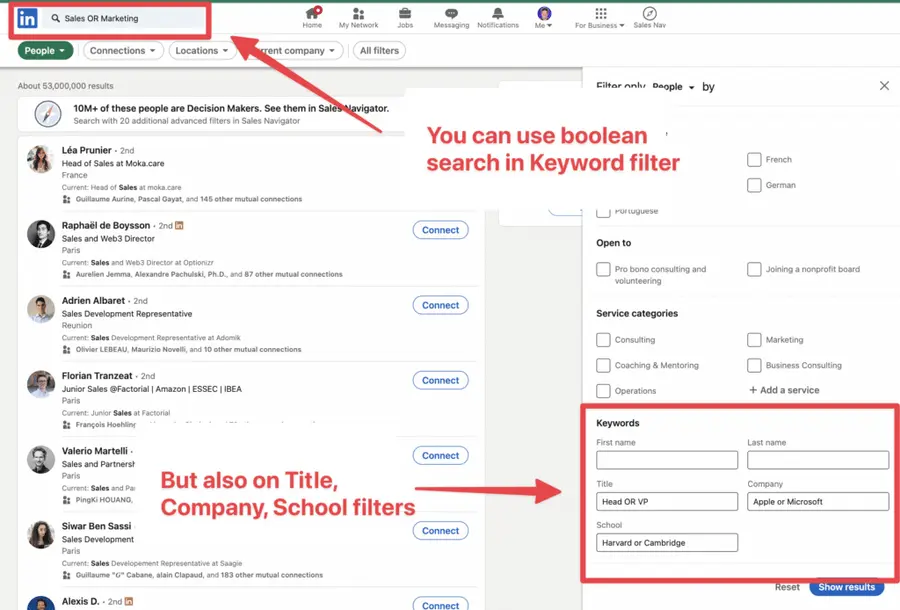The height and width of the screenshot is (610, 900).
Task: Click the search magnifier icon
Action: [56, 18]
